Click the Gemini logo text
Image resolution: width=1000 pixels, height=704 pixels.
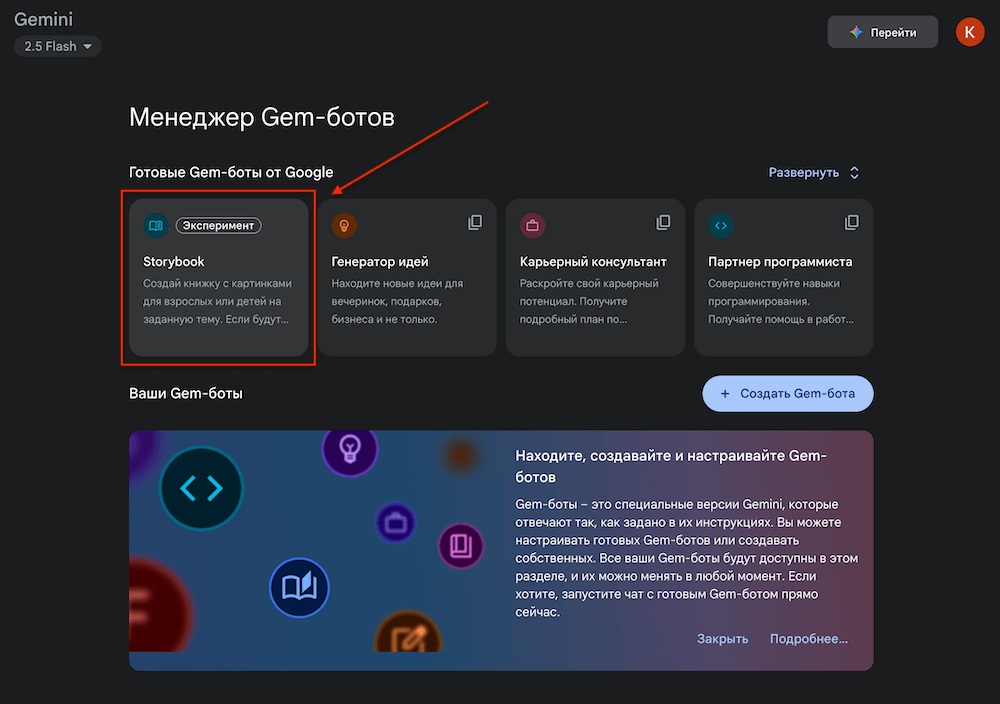43,19
